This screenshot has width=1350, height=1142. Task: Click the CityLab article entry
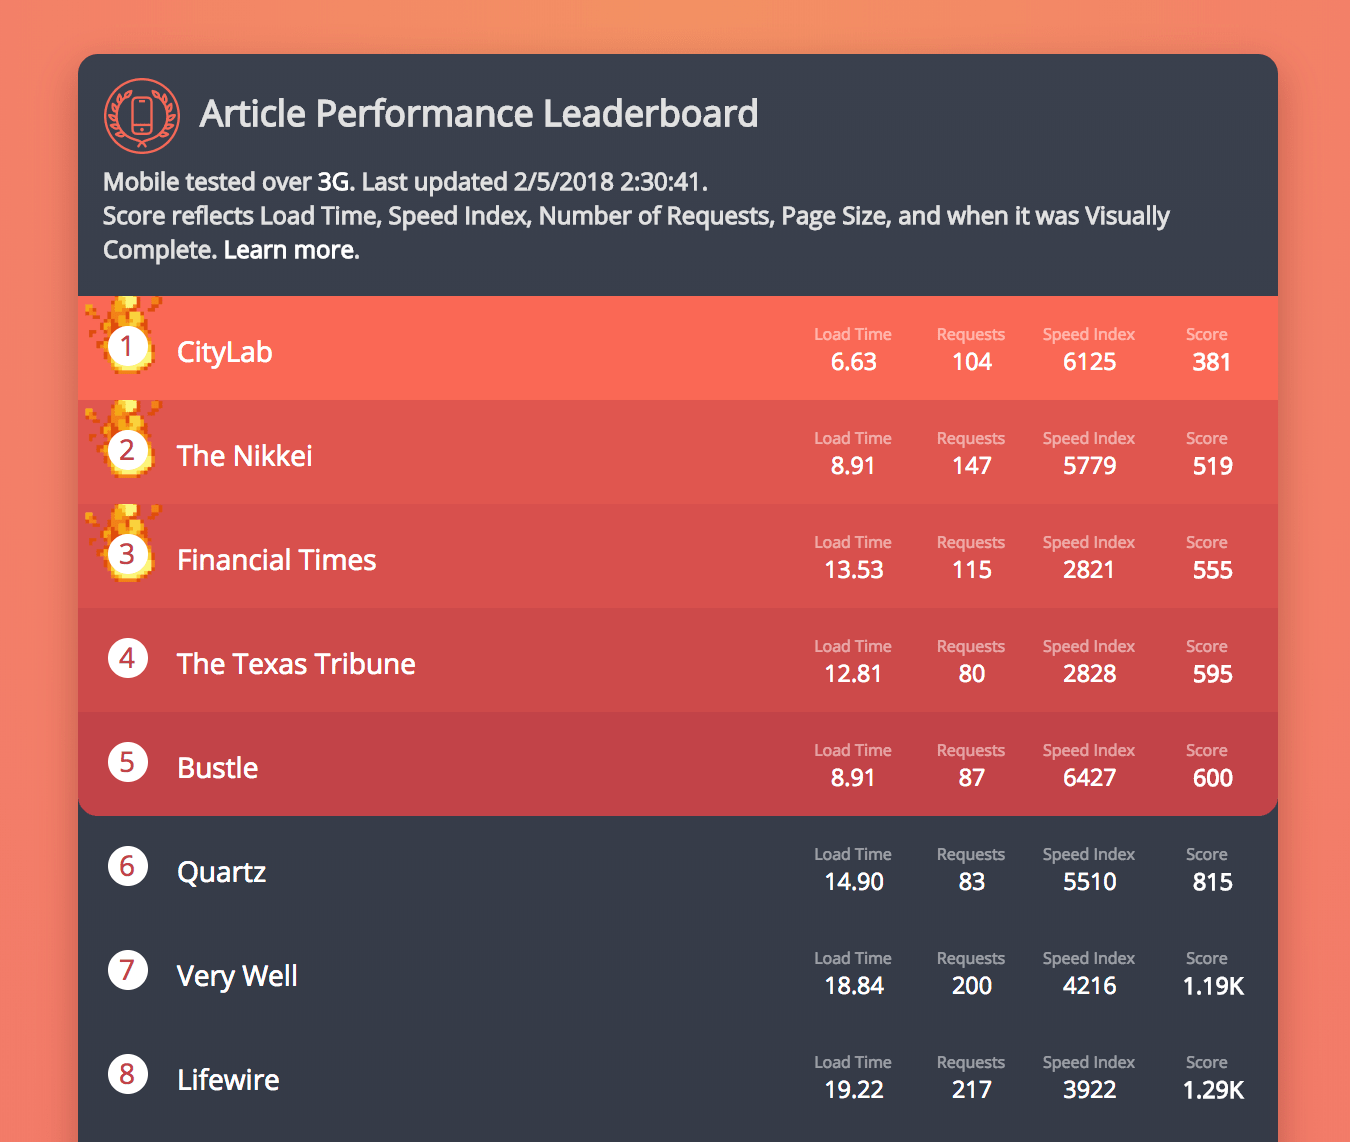[224, 351]
